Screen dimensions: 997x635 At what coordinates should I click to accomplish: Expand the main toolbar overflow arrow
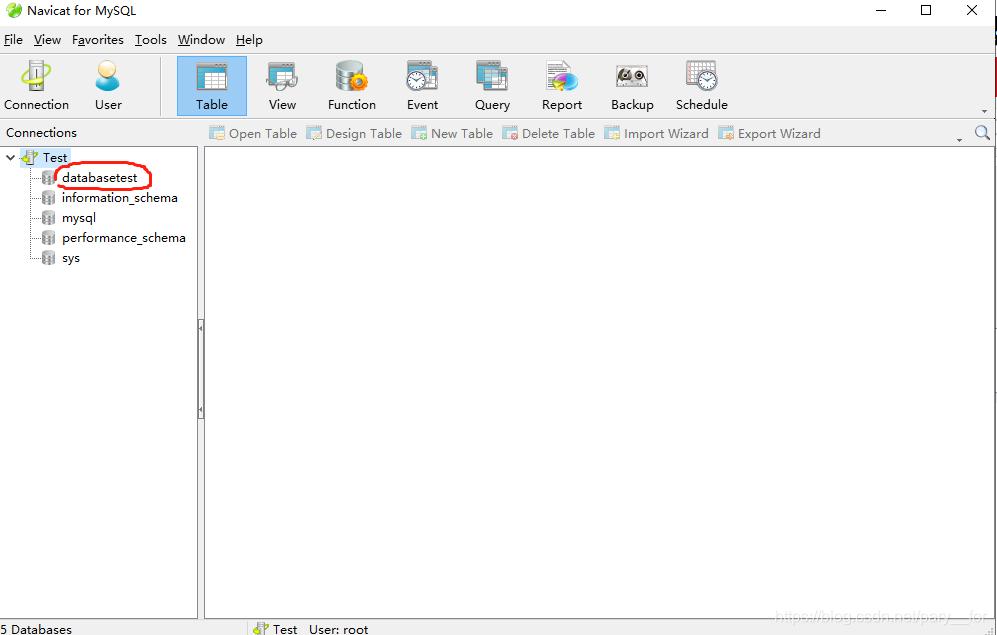tap(984, 111)
